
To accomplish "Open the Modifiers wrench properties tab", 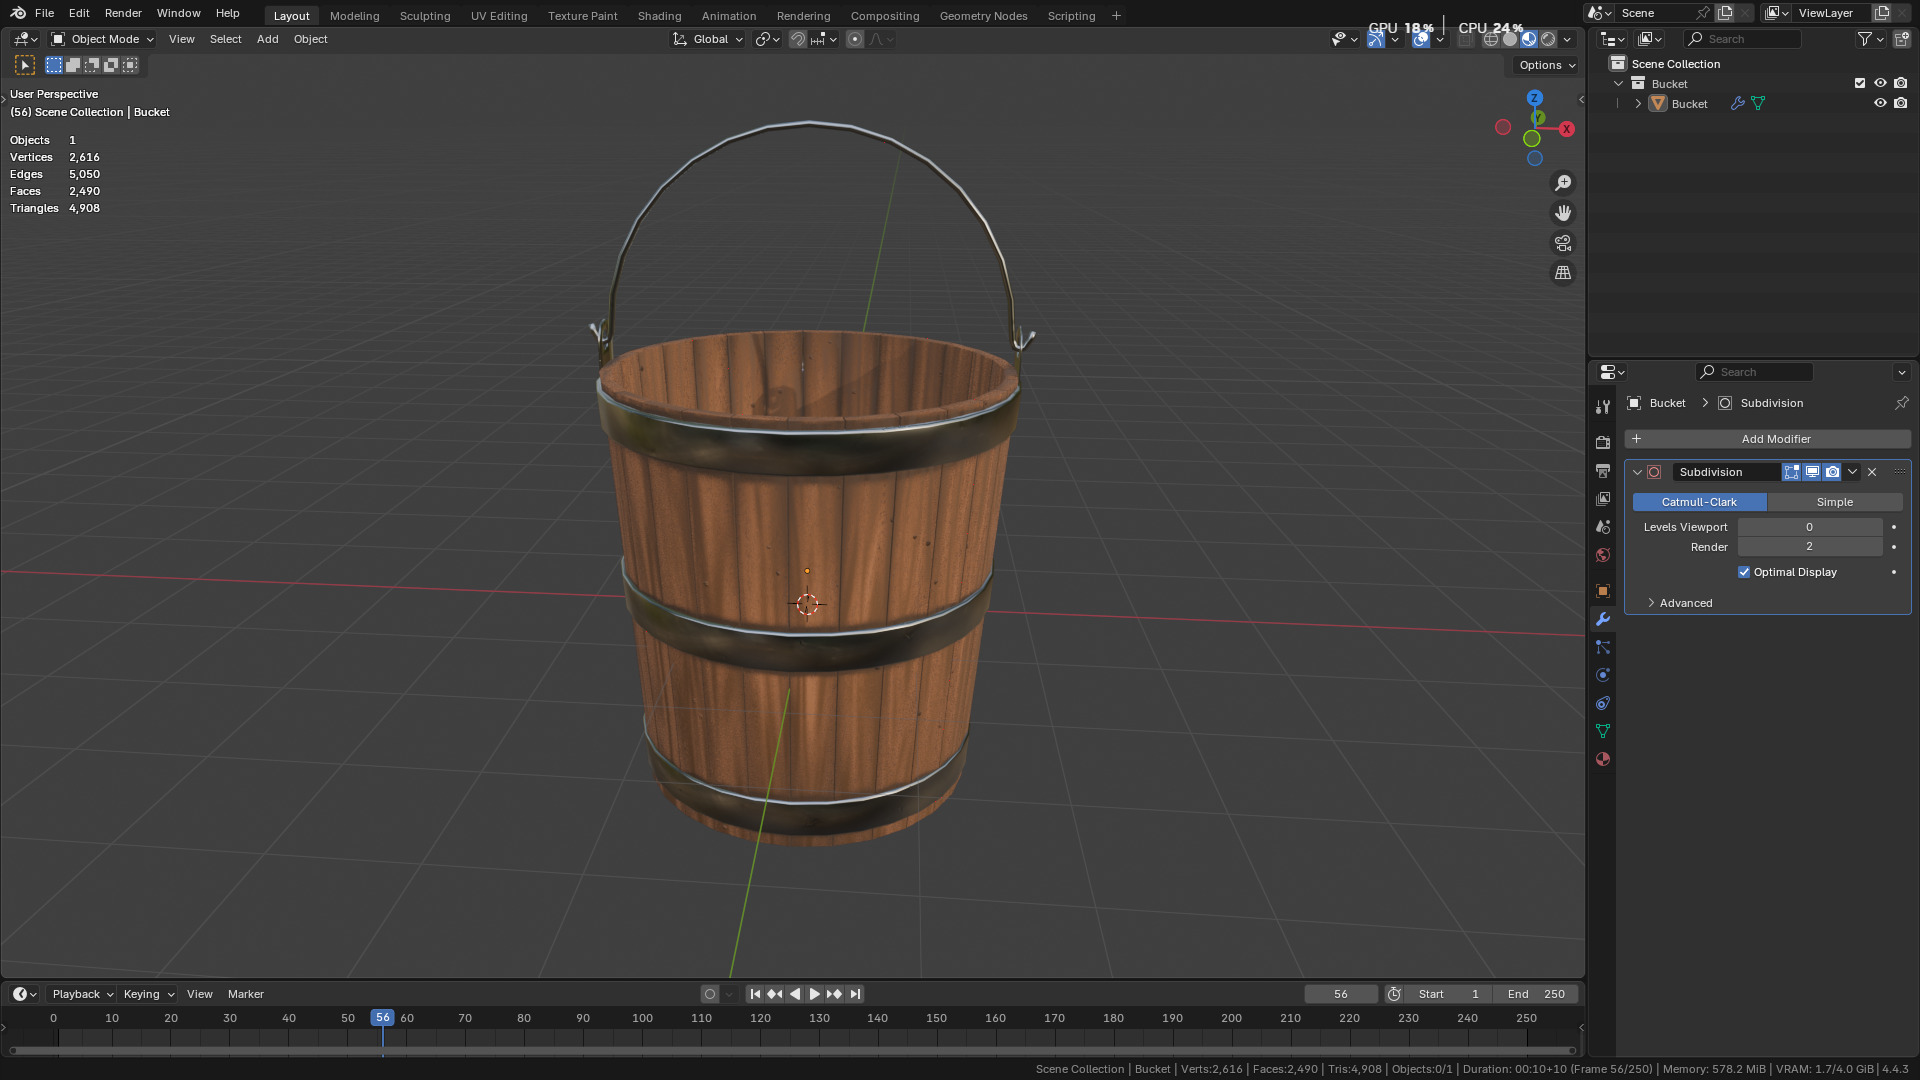I will coord(1603,619).
